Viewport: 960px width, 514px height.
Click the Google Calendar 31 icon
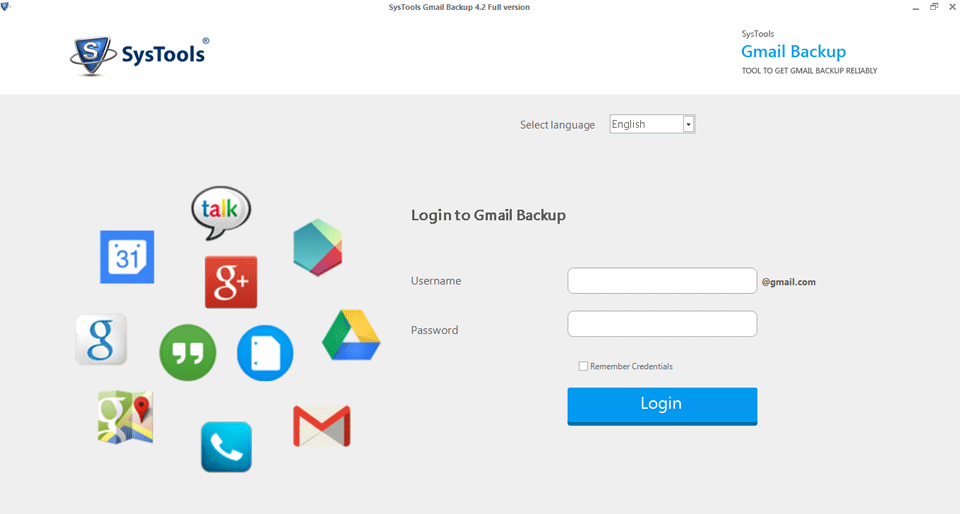pyautogui.click(x=127, y=257)
